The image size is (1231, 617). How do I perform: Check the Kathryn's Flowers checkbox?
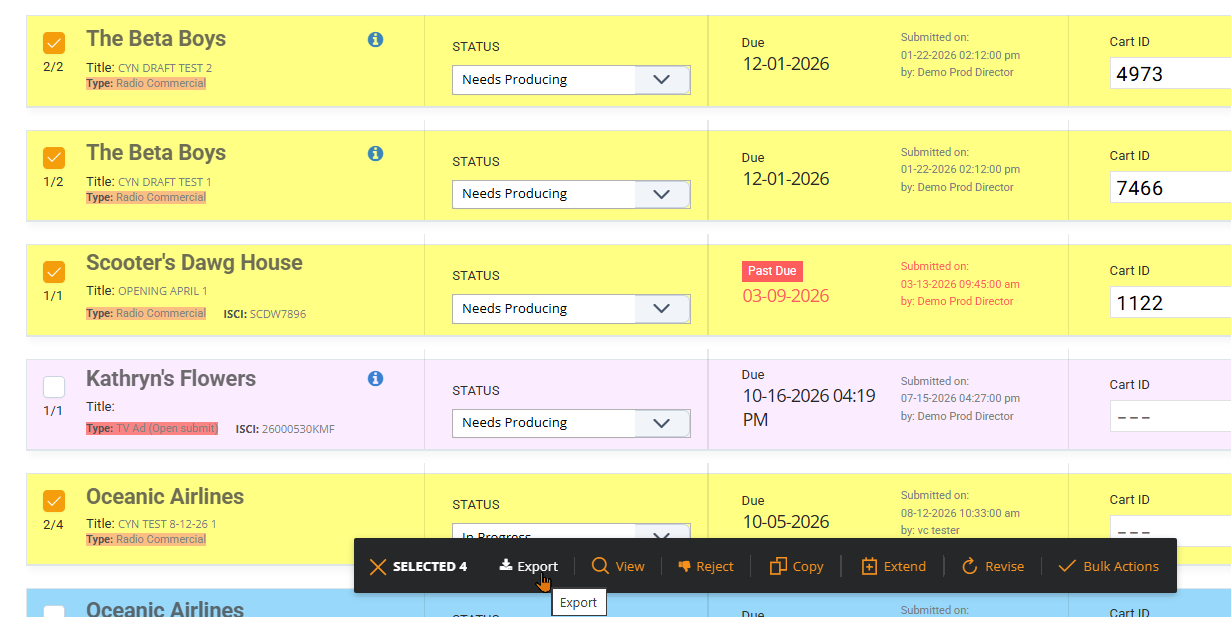pos(54,387)
